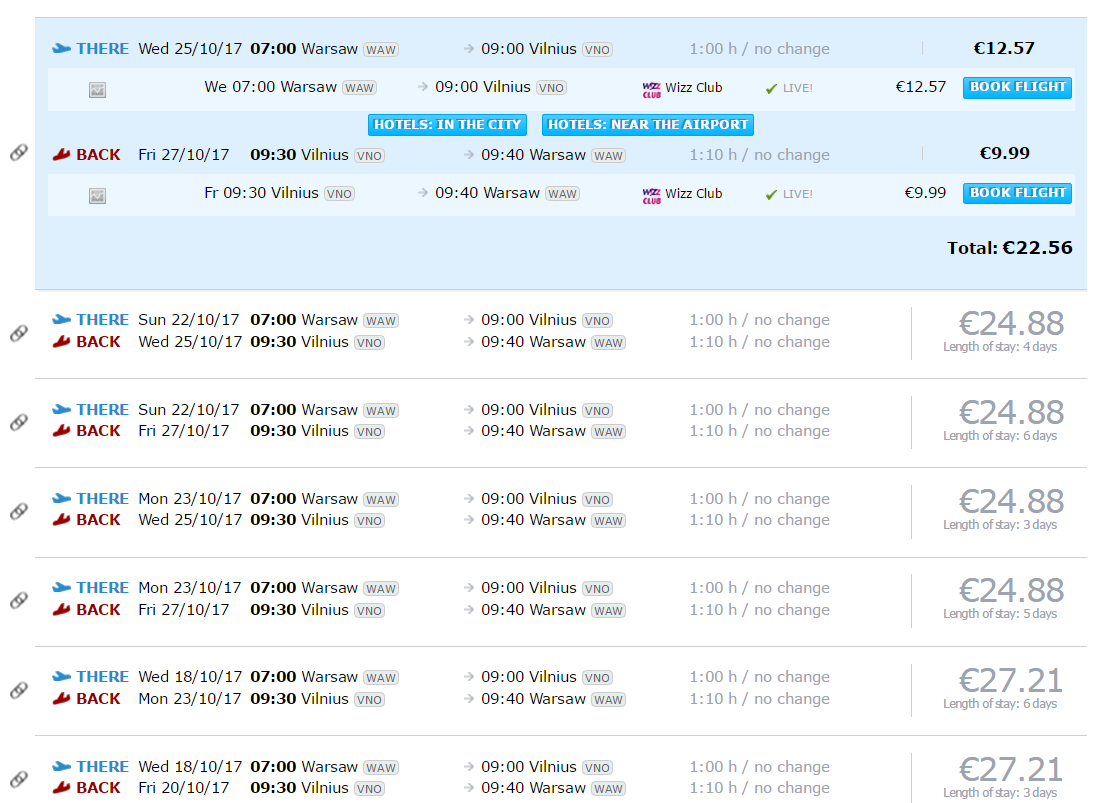Click Wizz Club logo in the €9.99 flight row
This screenshot has width=1094, height=803.
652,195
